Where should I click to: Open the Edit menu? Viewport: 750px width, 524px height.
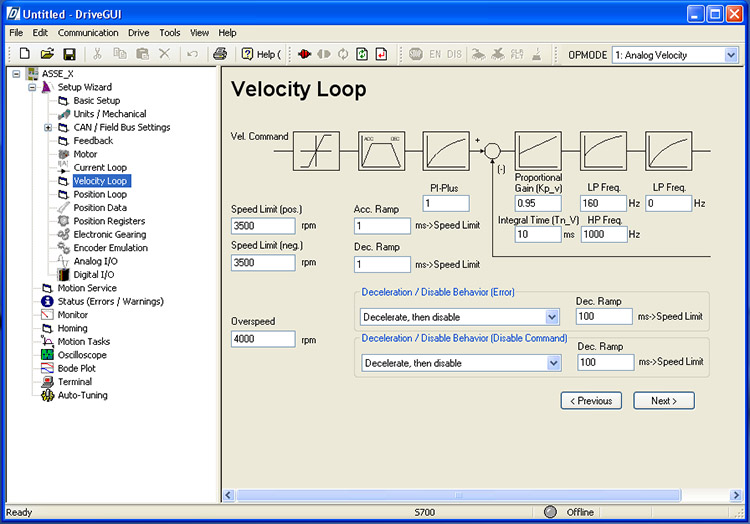coord(40,33)
